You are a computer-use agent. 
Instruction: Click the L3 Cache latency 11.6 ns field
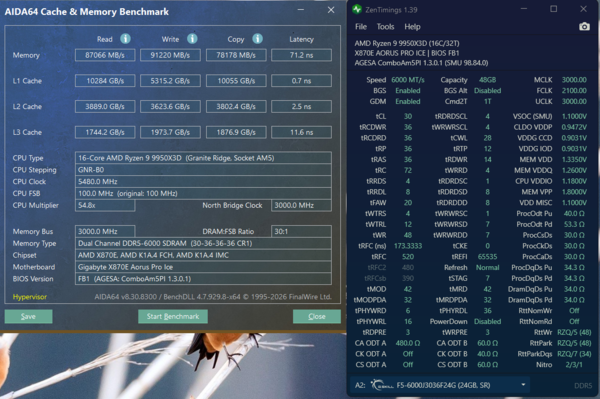click(x=302, y=132)
